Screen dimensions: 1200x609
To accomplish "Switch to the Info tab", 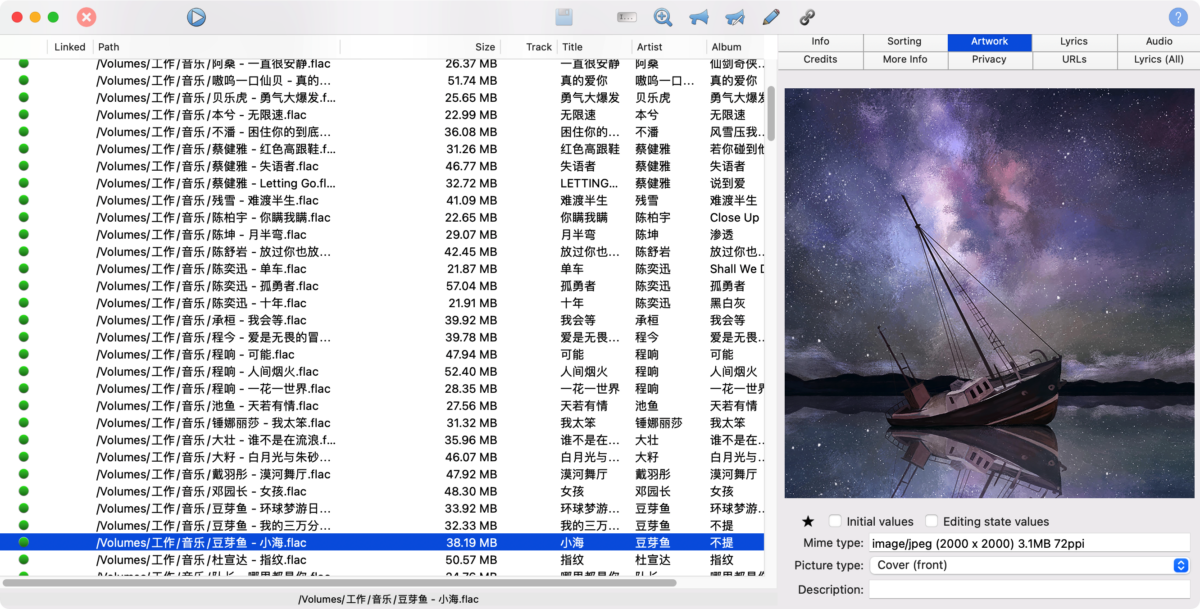I will 820,42.
